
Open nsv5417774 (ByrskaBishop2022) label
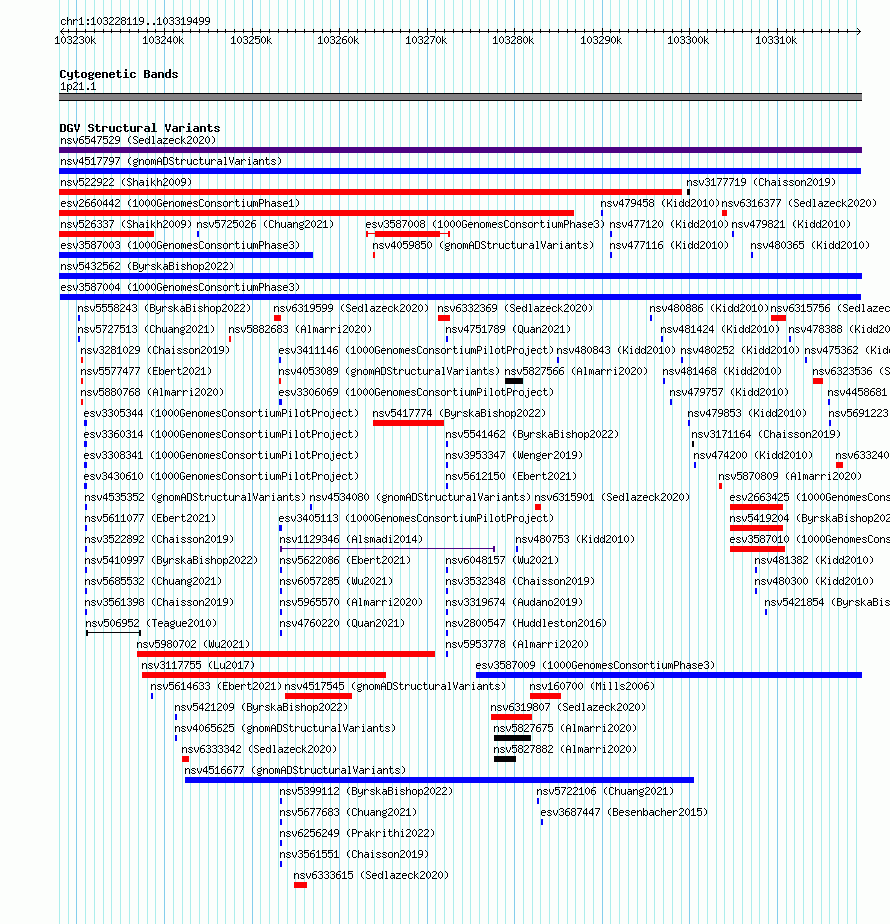(459, 414)
